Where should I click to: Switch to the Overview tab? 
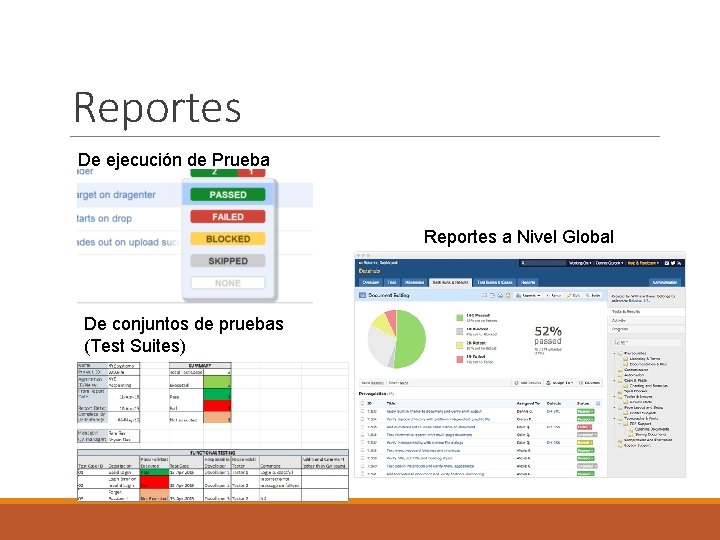coord(371,282)
